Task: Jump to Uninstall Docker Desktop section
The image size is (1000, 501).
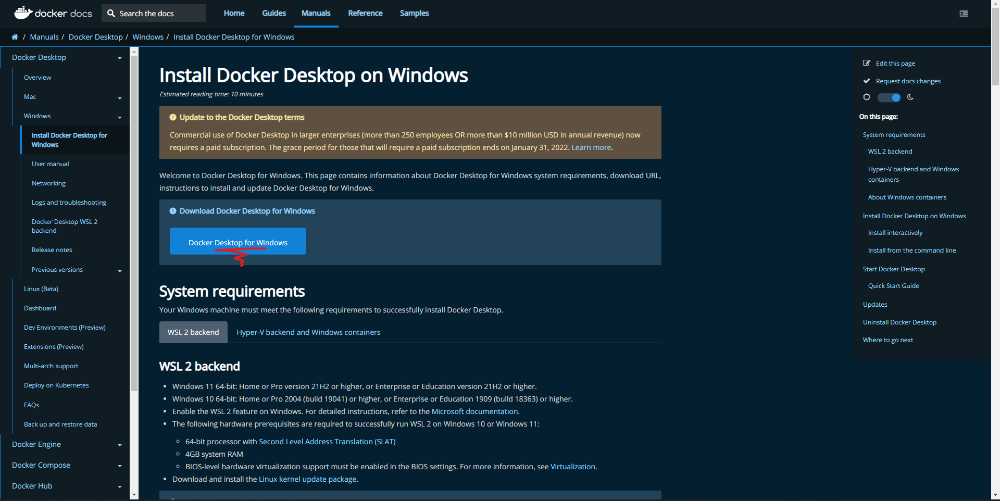Action: coord(899,323)
